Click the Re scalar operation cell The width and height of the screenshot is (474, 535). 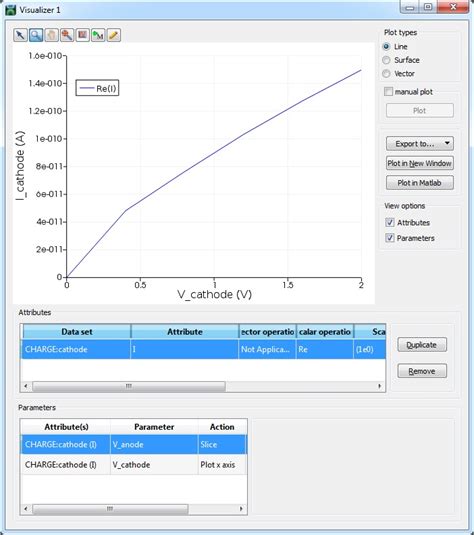(325, 349)
